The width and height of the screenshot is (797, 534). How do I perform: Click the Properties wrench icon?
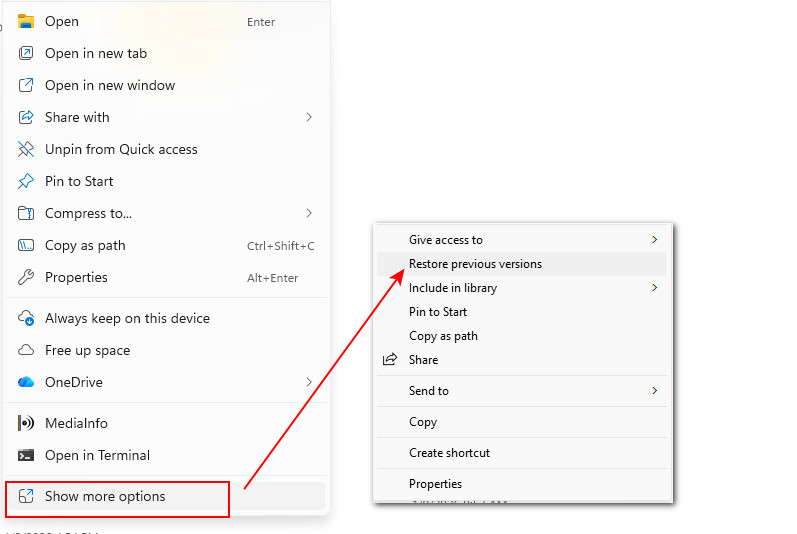(x=26, y=277)
